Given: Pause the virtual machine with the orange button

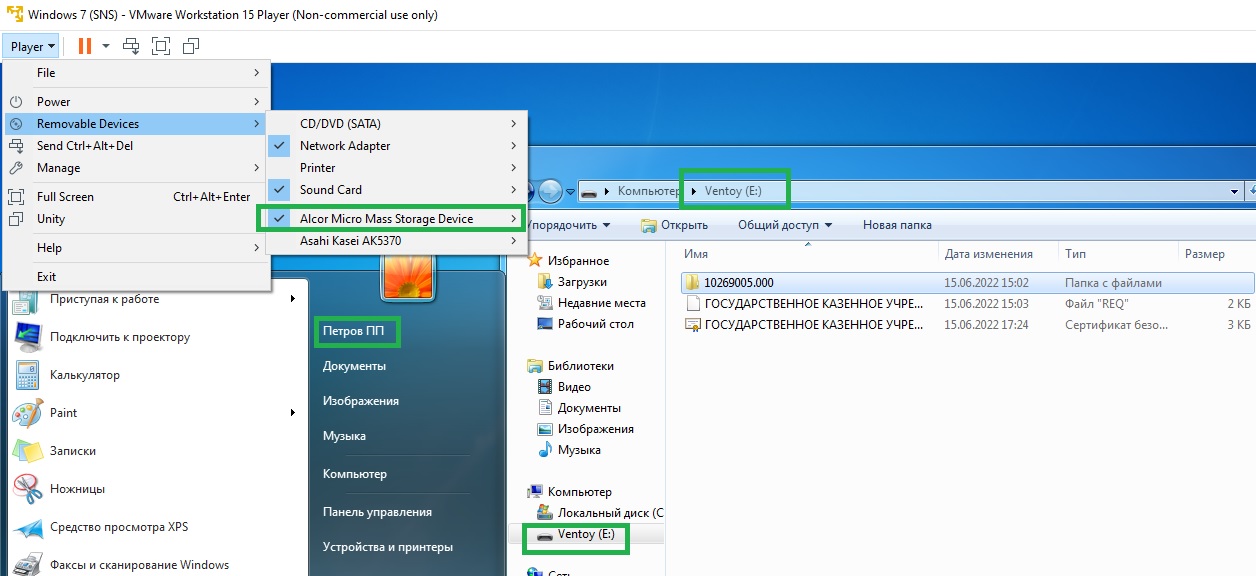Looking at the screenshot, I should [x=84, y=46].
